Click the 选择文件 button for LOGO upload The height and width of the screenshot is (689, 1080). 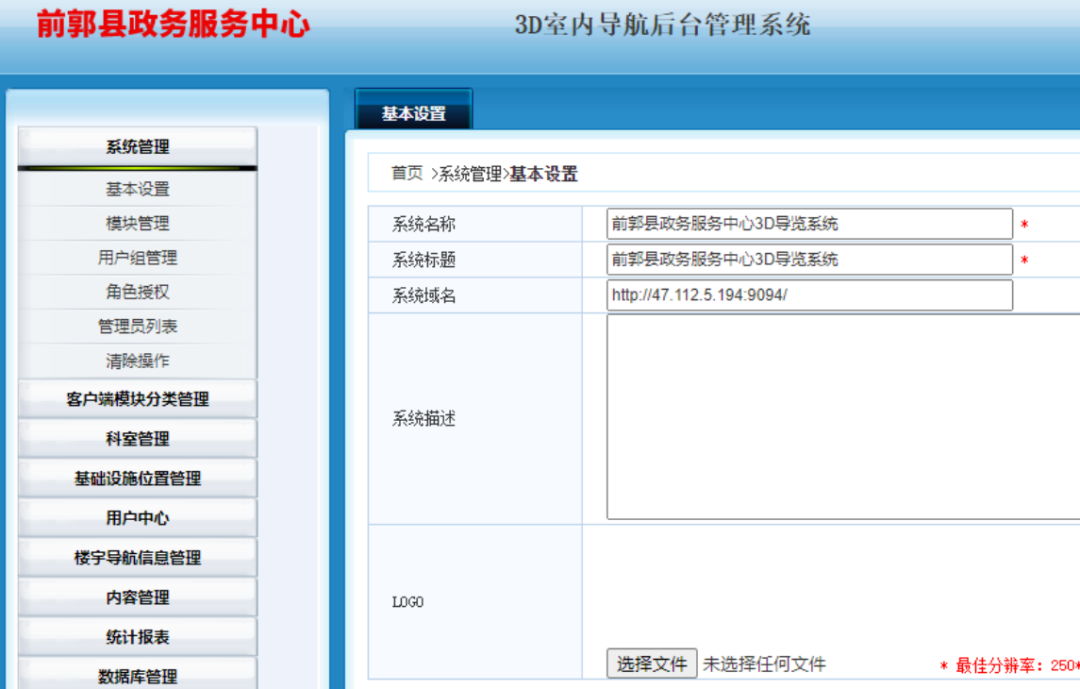653,663
